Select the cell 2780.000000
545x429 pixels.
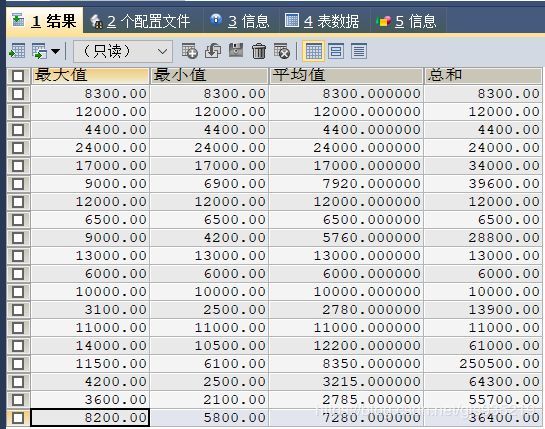tap(346, 309)
